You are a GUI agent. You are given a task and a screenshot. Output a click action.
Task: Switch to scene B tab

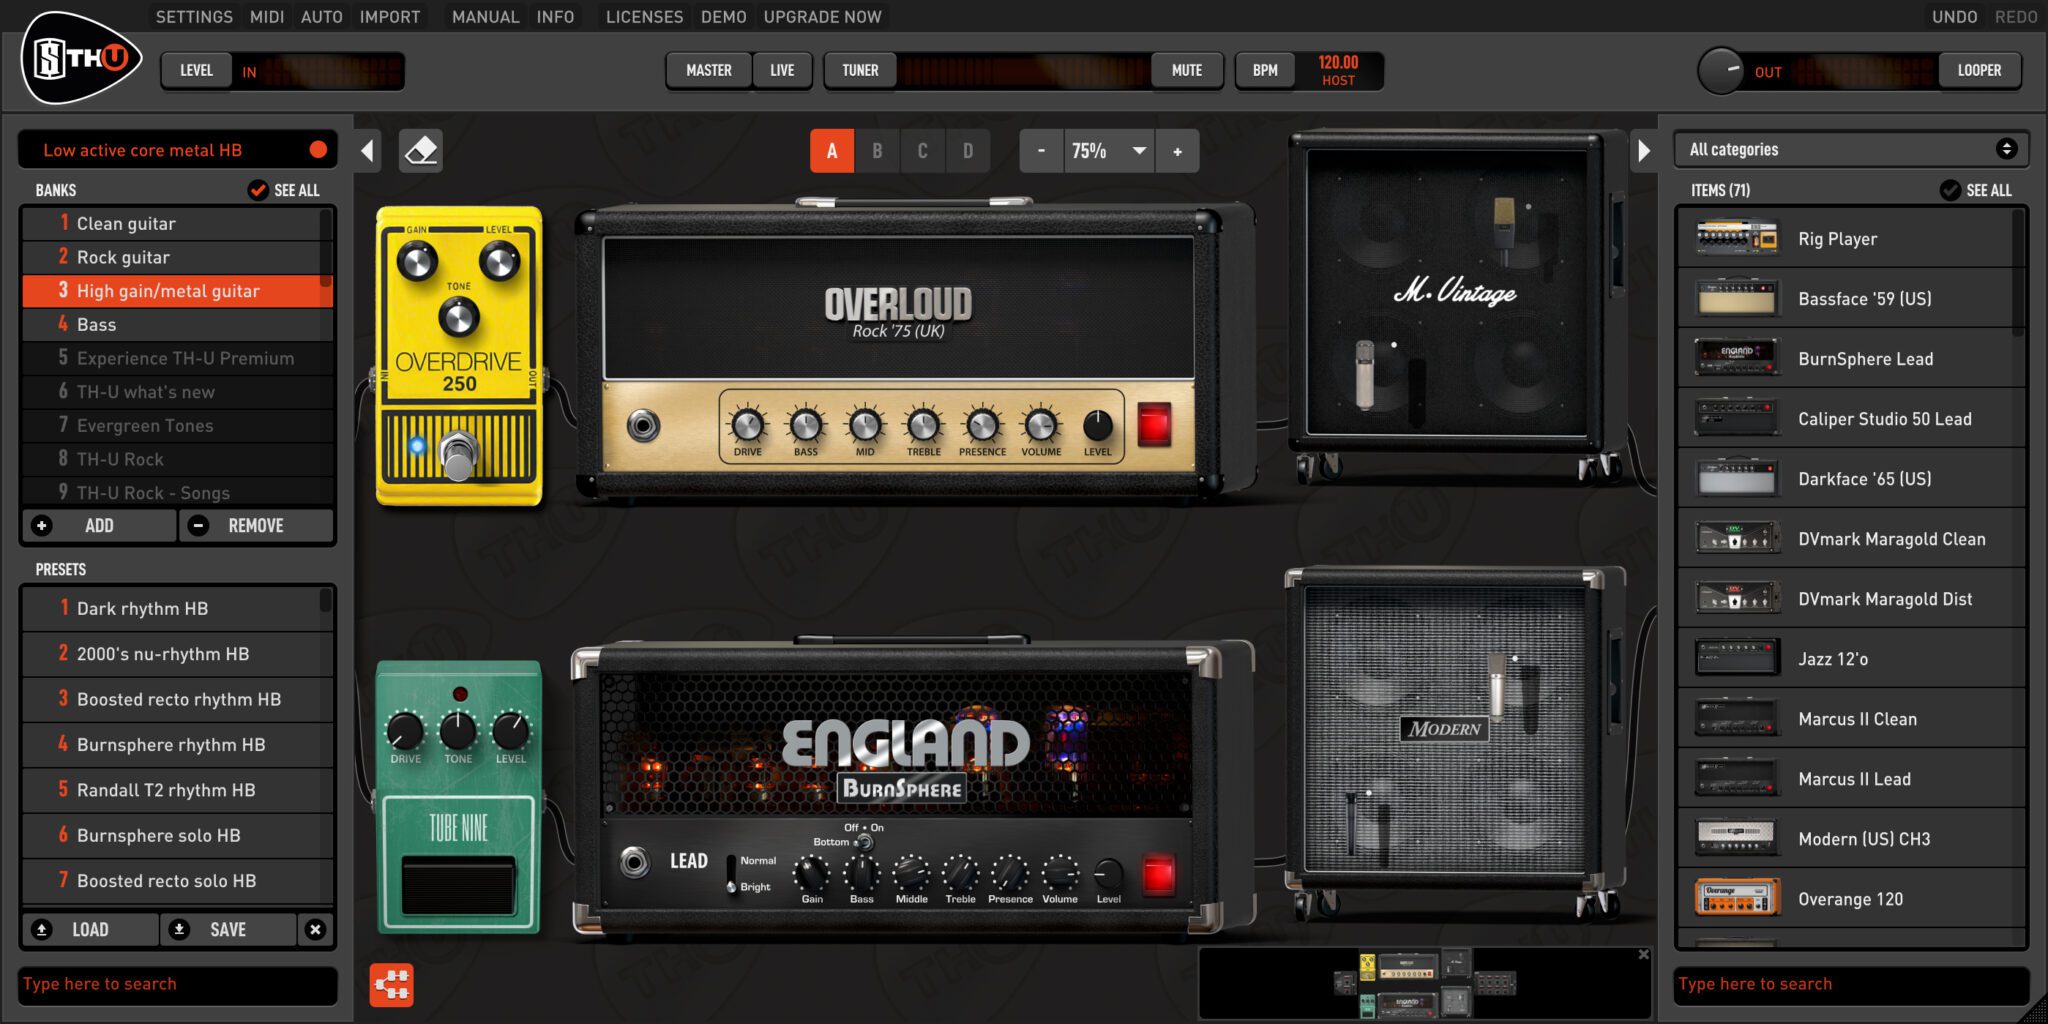[x=877, y=151]
